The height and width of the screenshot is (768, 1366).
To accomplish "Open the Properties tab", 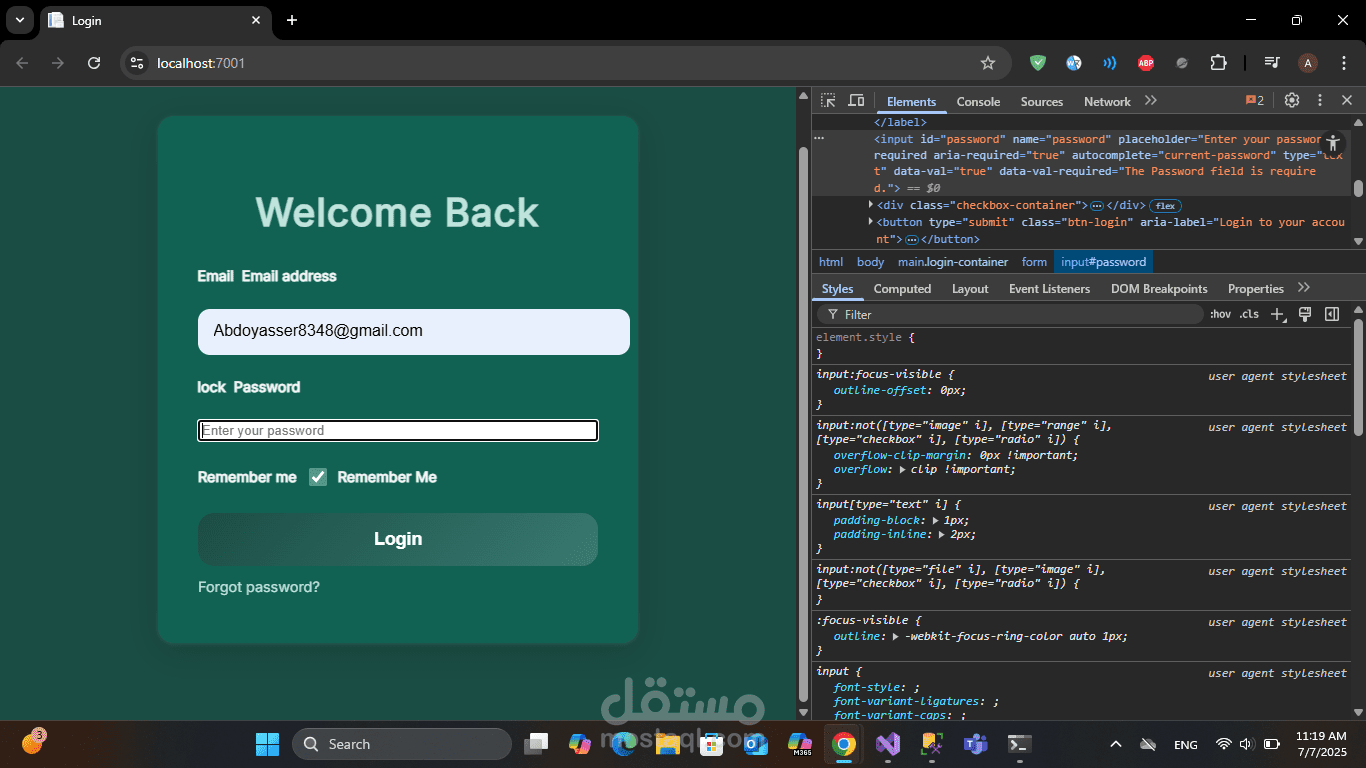I will (1255, 289).
